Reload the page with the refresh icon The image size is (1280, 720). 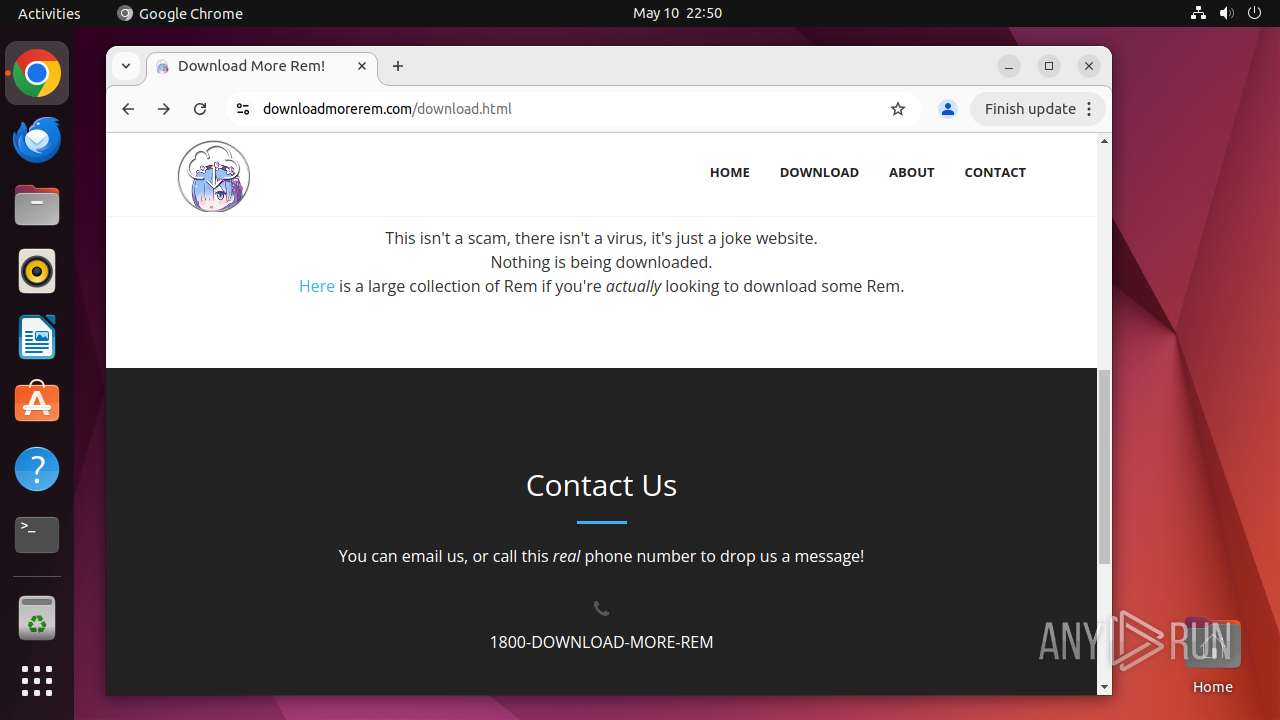[200, 109]
